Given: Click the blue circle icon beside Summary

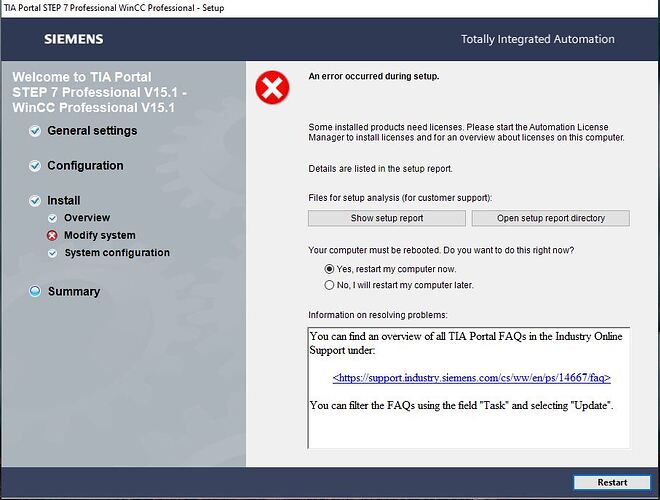Looking at the screenshot, I should 35,291.
